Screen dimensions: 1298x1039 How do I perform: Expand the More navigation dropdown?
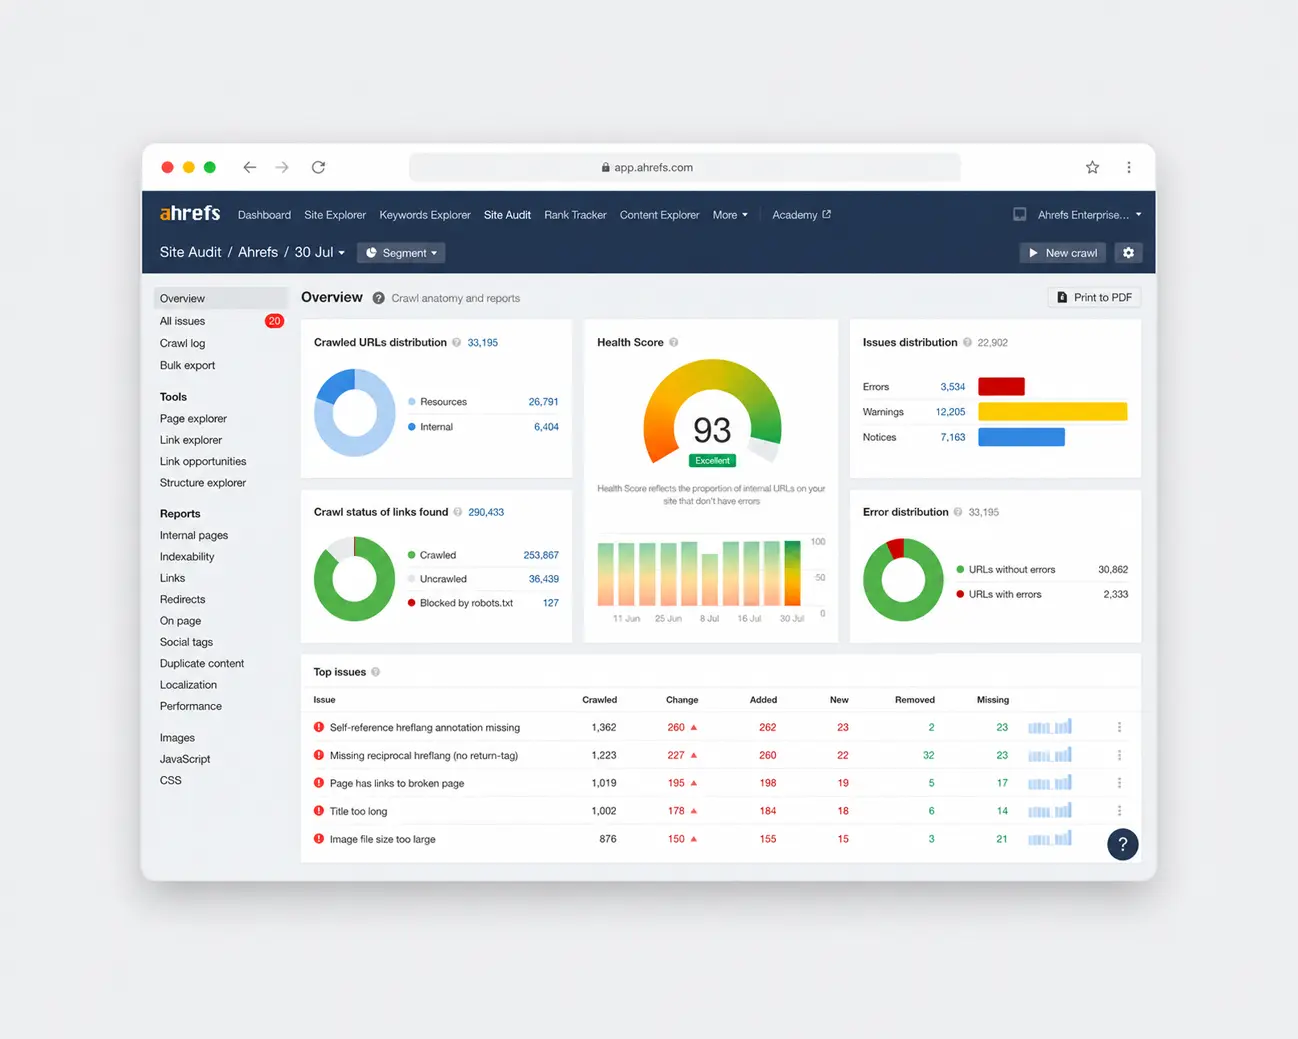[x=730, y=215]
